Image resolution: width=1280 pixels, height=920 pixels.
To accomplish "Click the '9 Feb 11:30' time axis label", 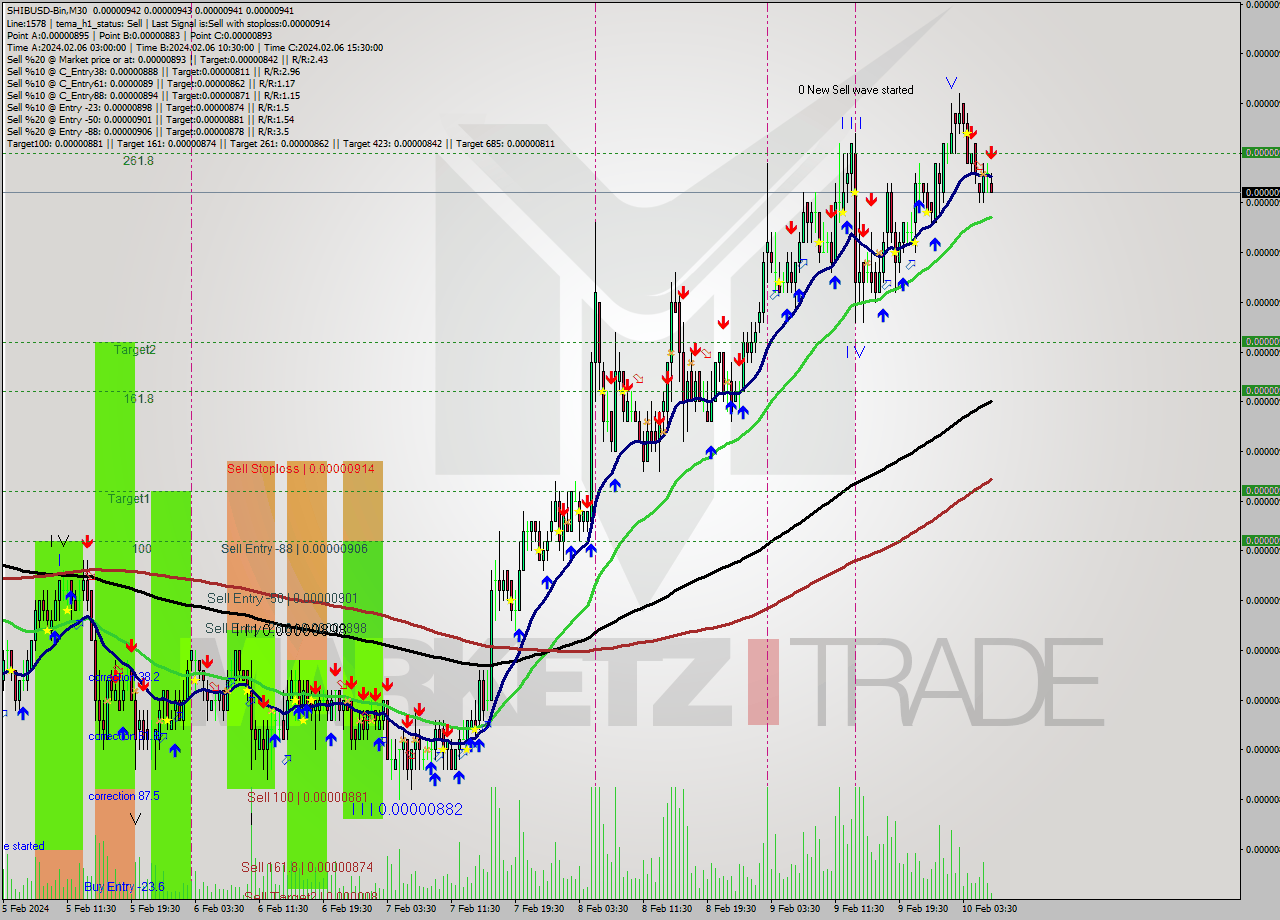I will coord(859,909).
